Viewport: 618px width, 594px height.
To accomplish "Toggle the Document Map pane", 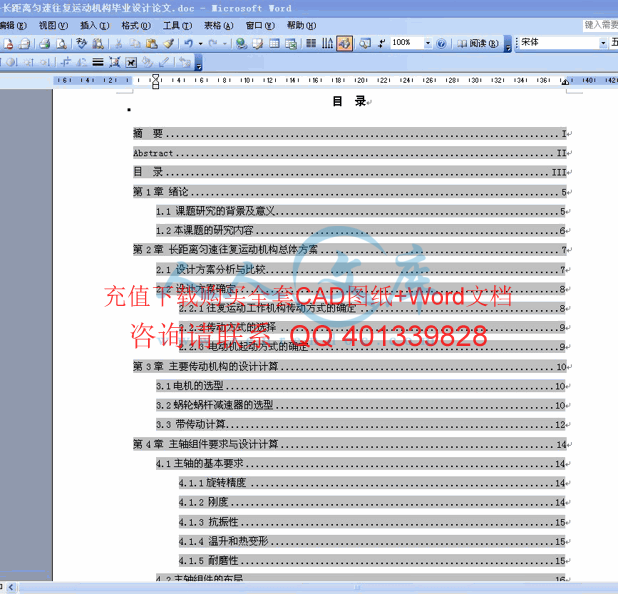I will 365,43.
